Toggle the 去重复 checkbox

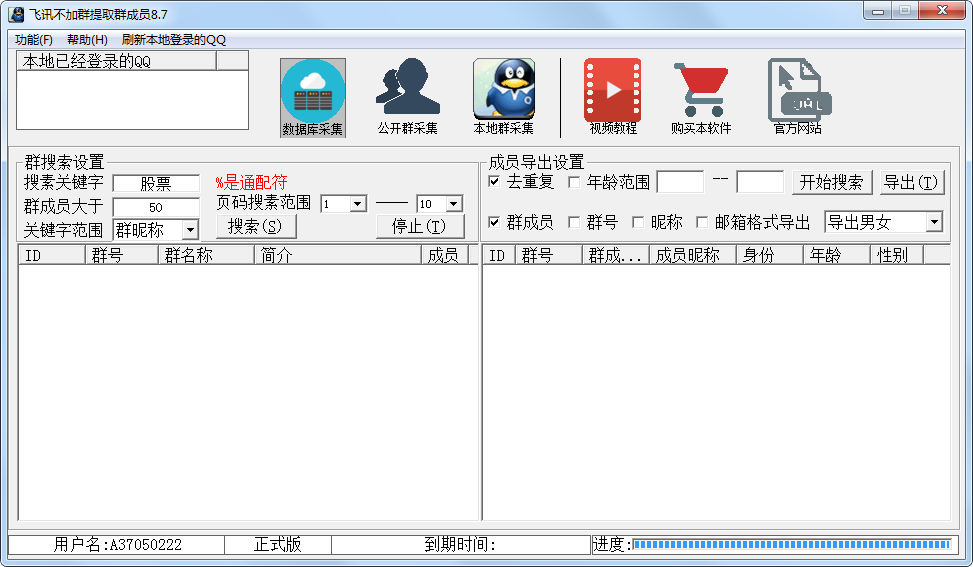tap(494, 182)
